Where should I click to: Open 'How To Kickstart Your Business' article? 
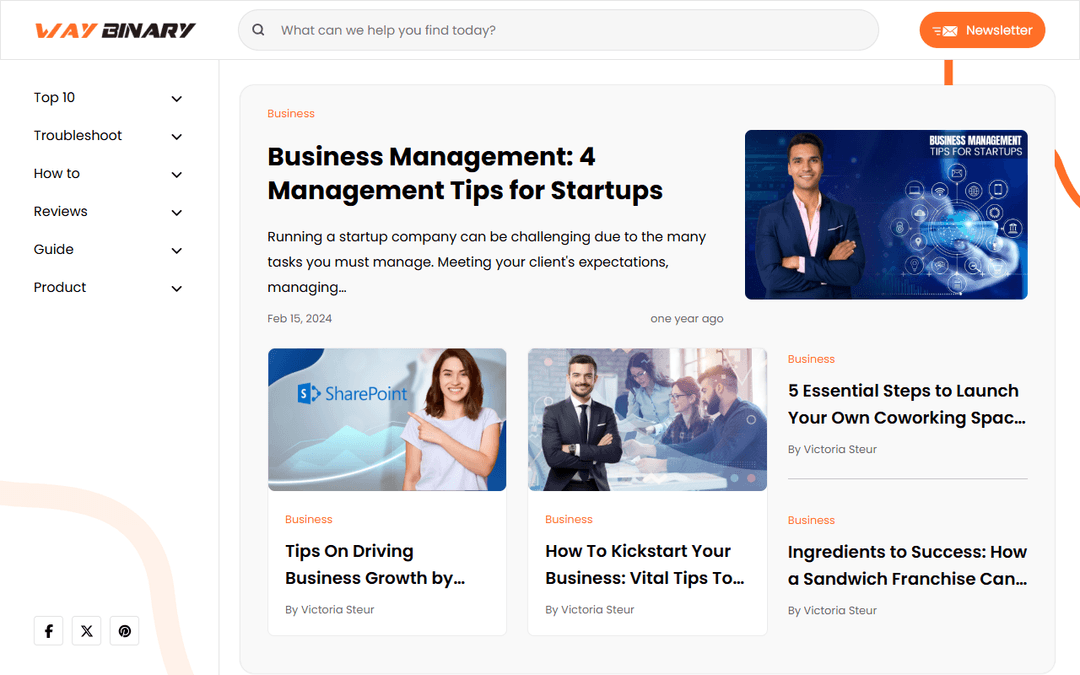point(645,565)
